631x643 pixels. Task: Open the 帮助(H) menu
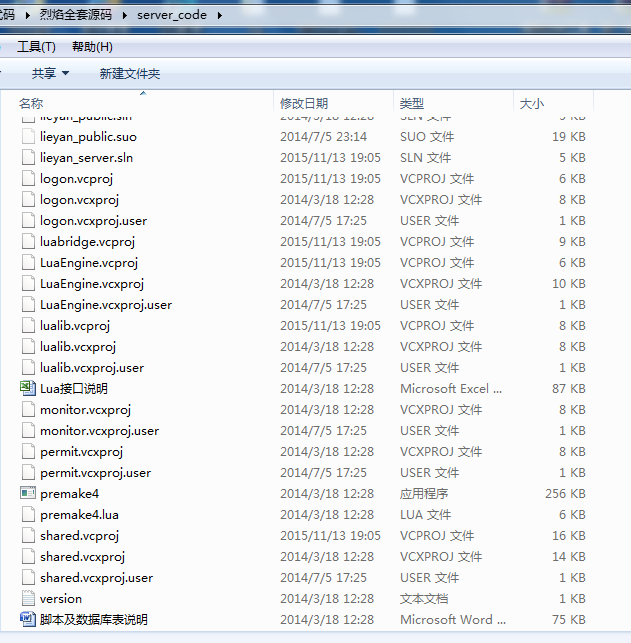pos(92,47)
